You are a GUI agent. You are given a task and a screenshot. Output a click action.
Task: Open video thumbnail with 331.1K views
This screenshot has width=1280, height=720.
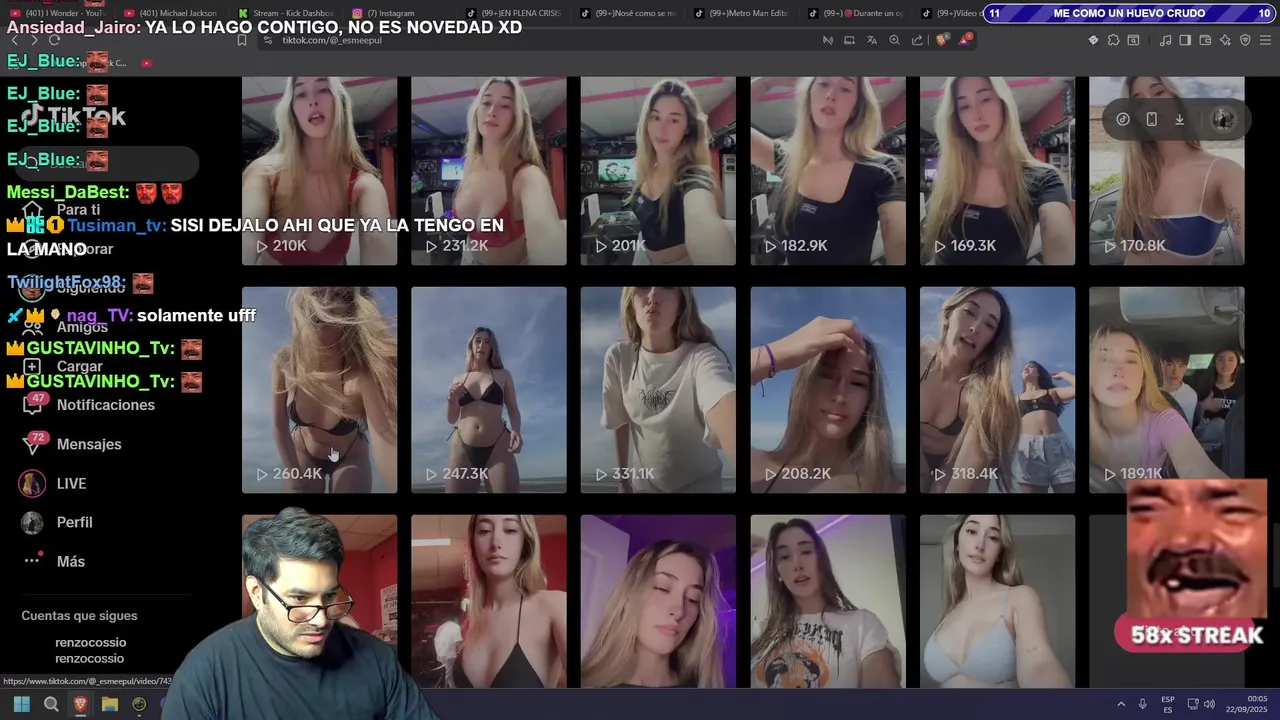[x=658, y=390]
